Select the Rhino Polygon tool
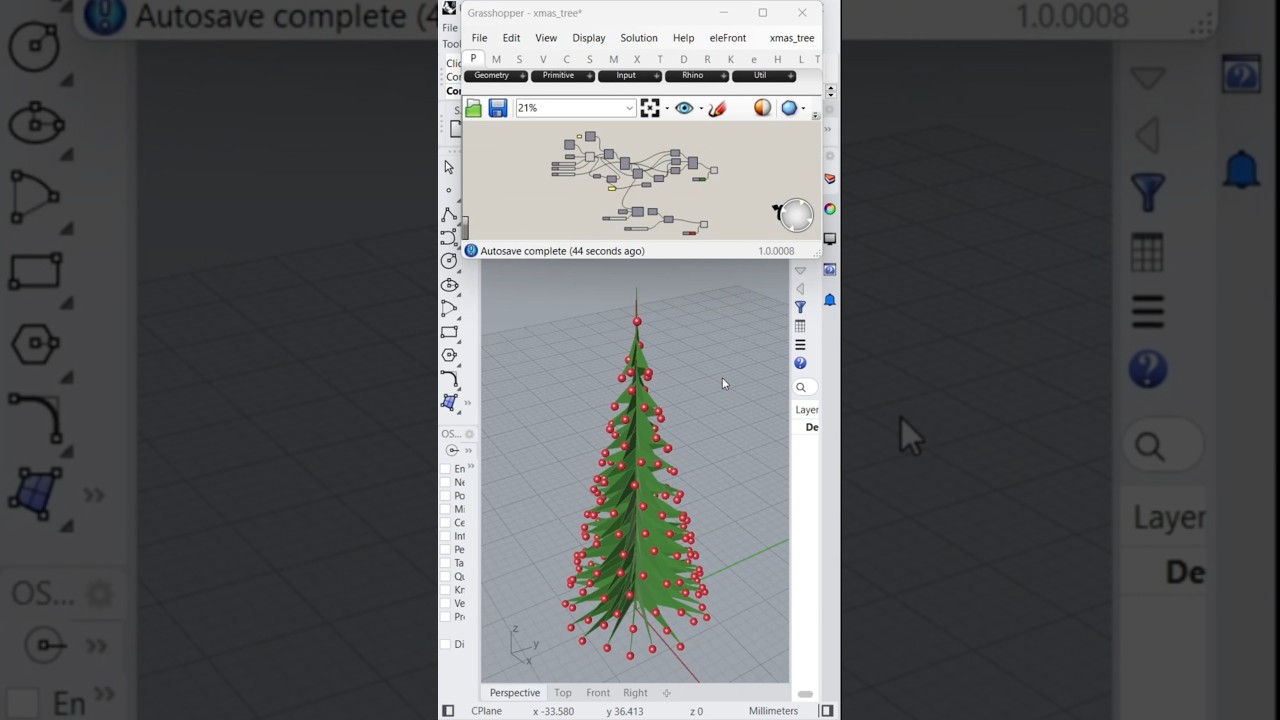This screenshot has height=720, width=1280. 449,355
